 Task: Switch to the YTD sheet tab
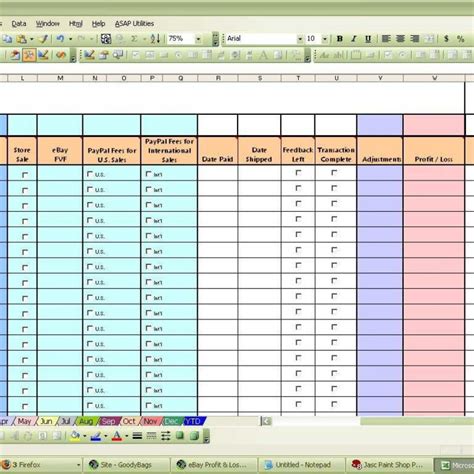tap(193, 421)
